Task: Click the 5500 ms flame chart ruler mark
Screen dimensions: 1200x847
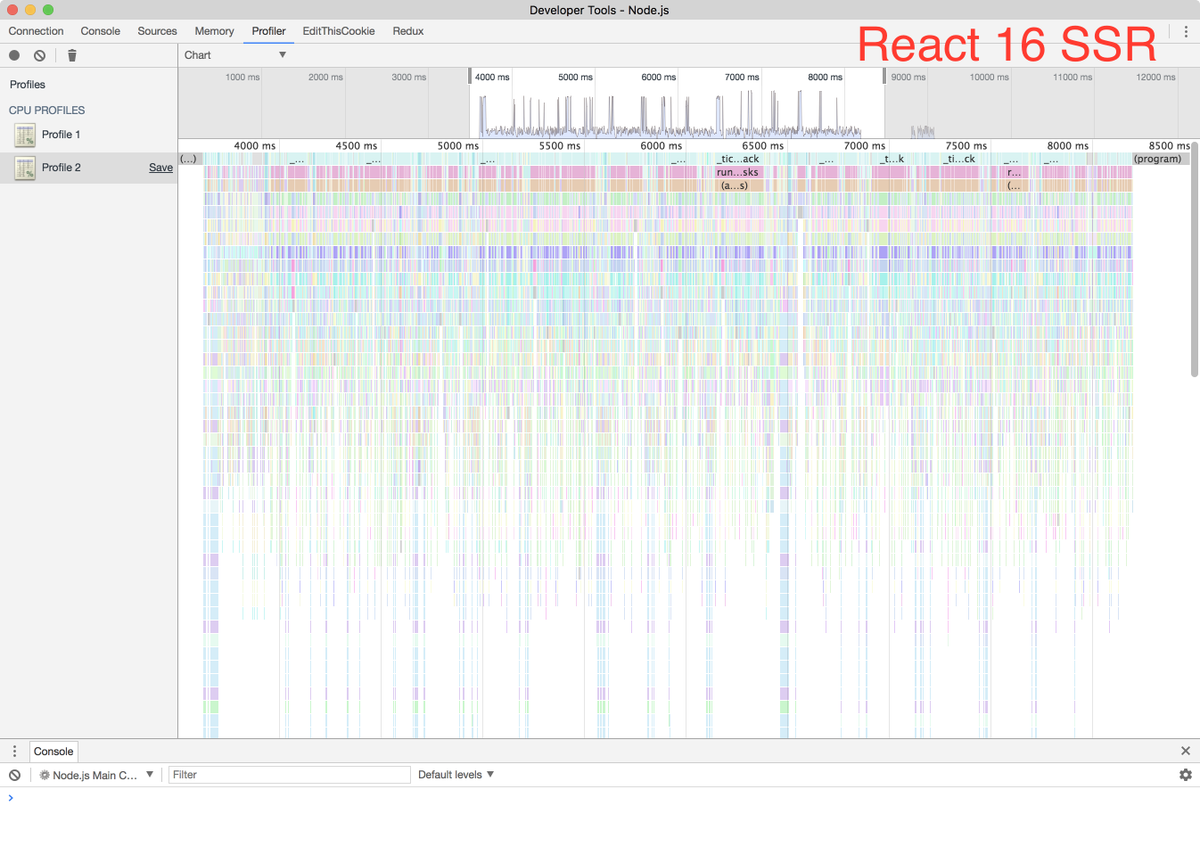Action: [560, 146]
